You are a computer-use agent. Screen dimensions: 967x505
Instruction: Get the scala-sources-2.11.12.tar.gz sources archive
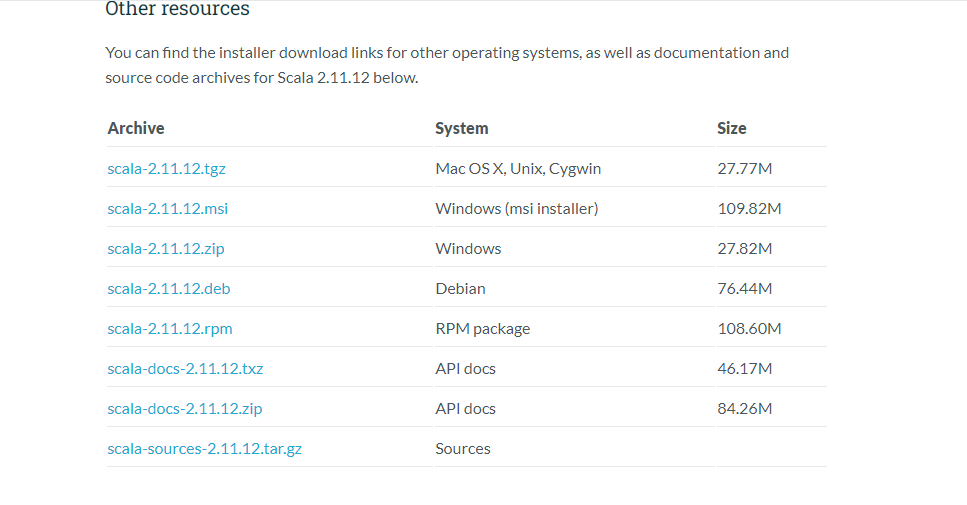point(205,449)
